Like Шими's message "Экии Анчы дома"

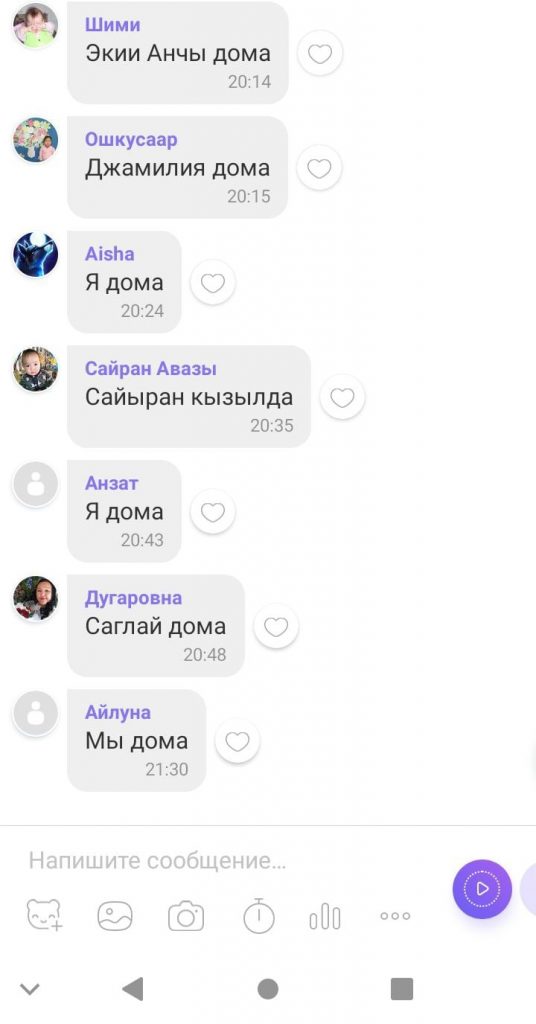click(320, 54)
